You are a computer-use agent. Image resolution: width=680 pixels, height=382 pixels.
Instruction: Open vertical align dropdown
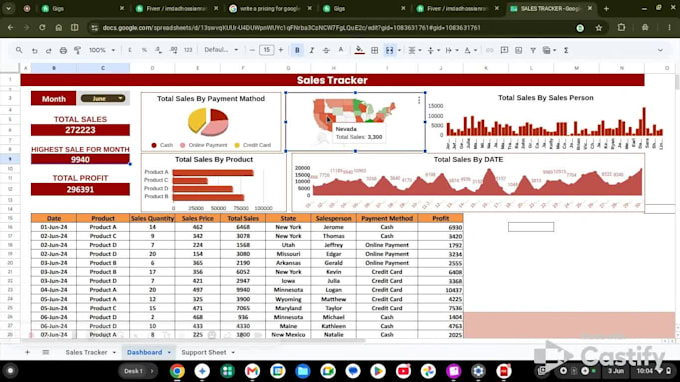[433, 50]
